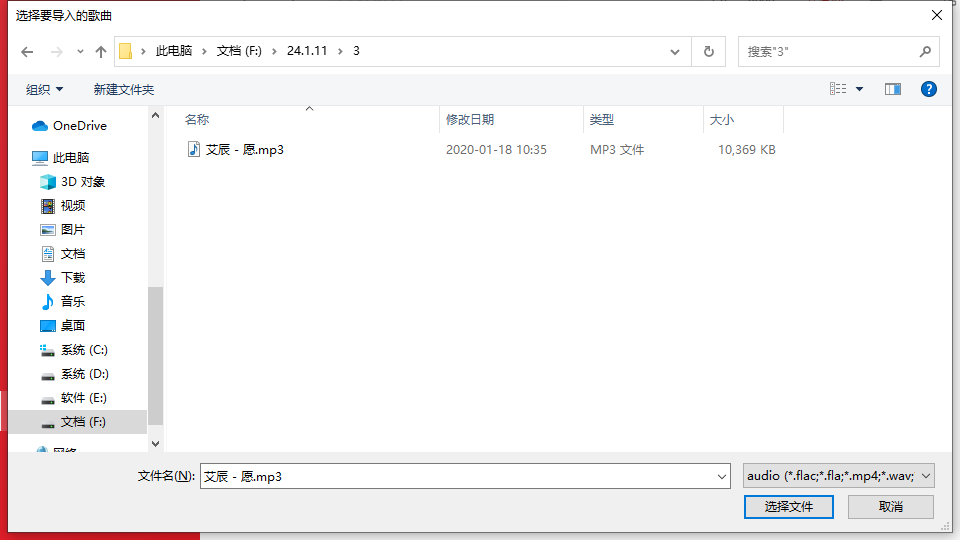
Task: Click the folder icon in address bar
Action: (x=126, y=51)
